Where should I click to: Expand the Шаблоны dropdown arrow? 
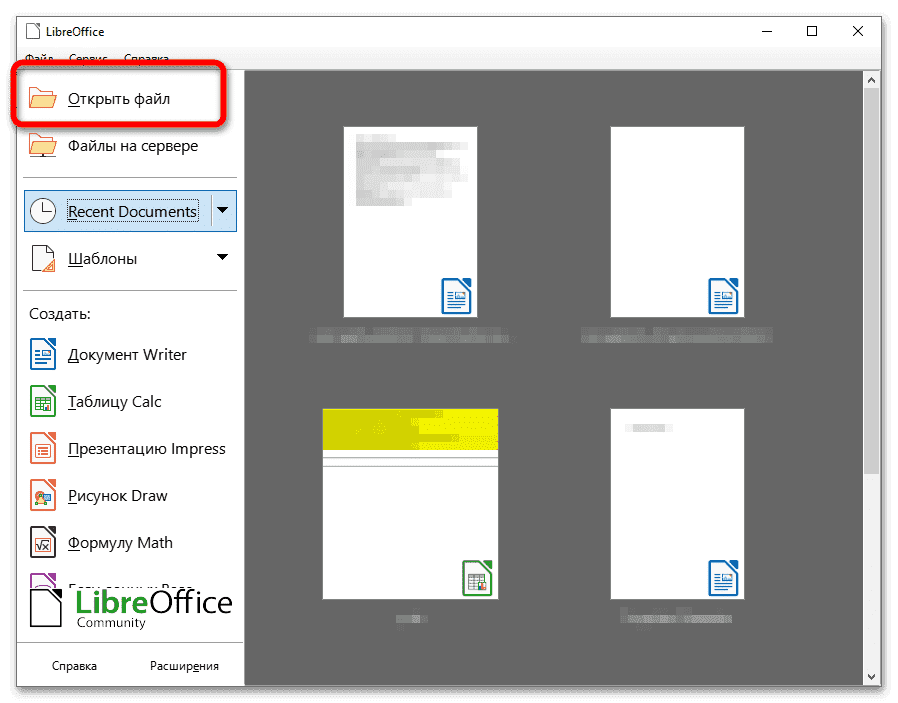point(222,259)
